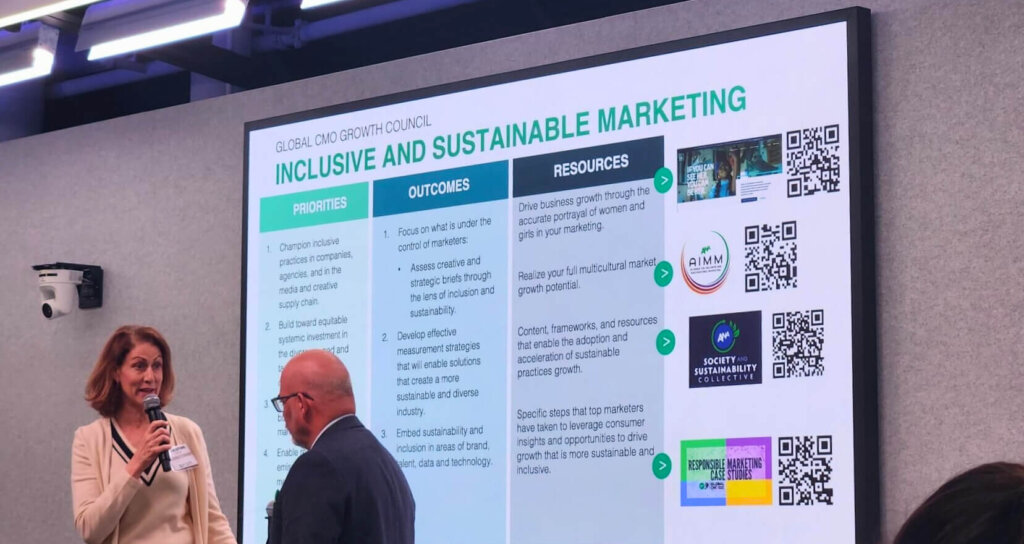Click resource text 'Drive business growth through the accurate portrayal'
The height and width of the screenshot is (544, 1024).
click(584, 214)
